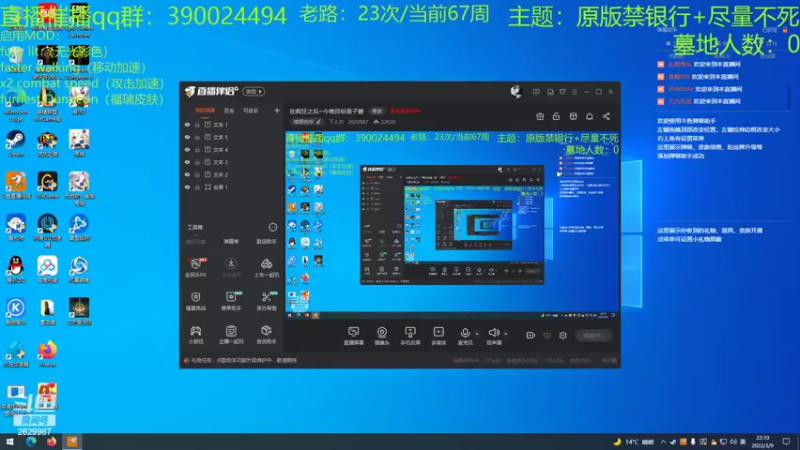Open streaming settings gear

563,335
